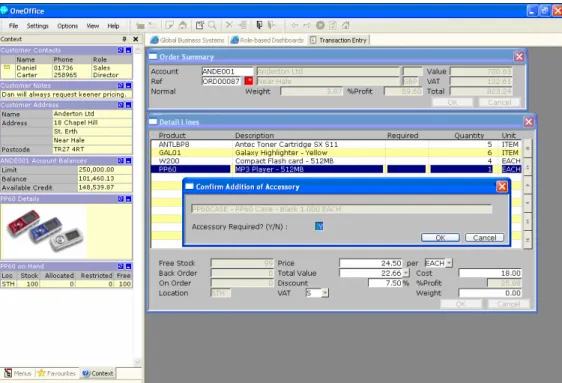Viewport: 562px width, 383px height.
Task: Click the greyed door-with-arrow icon
Action: 272,25
